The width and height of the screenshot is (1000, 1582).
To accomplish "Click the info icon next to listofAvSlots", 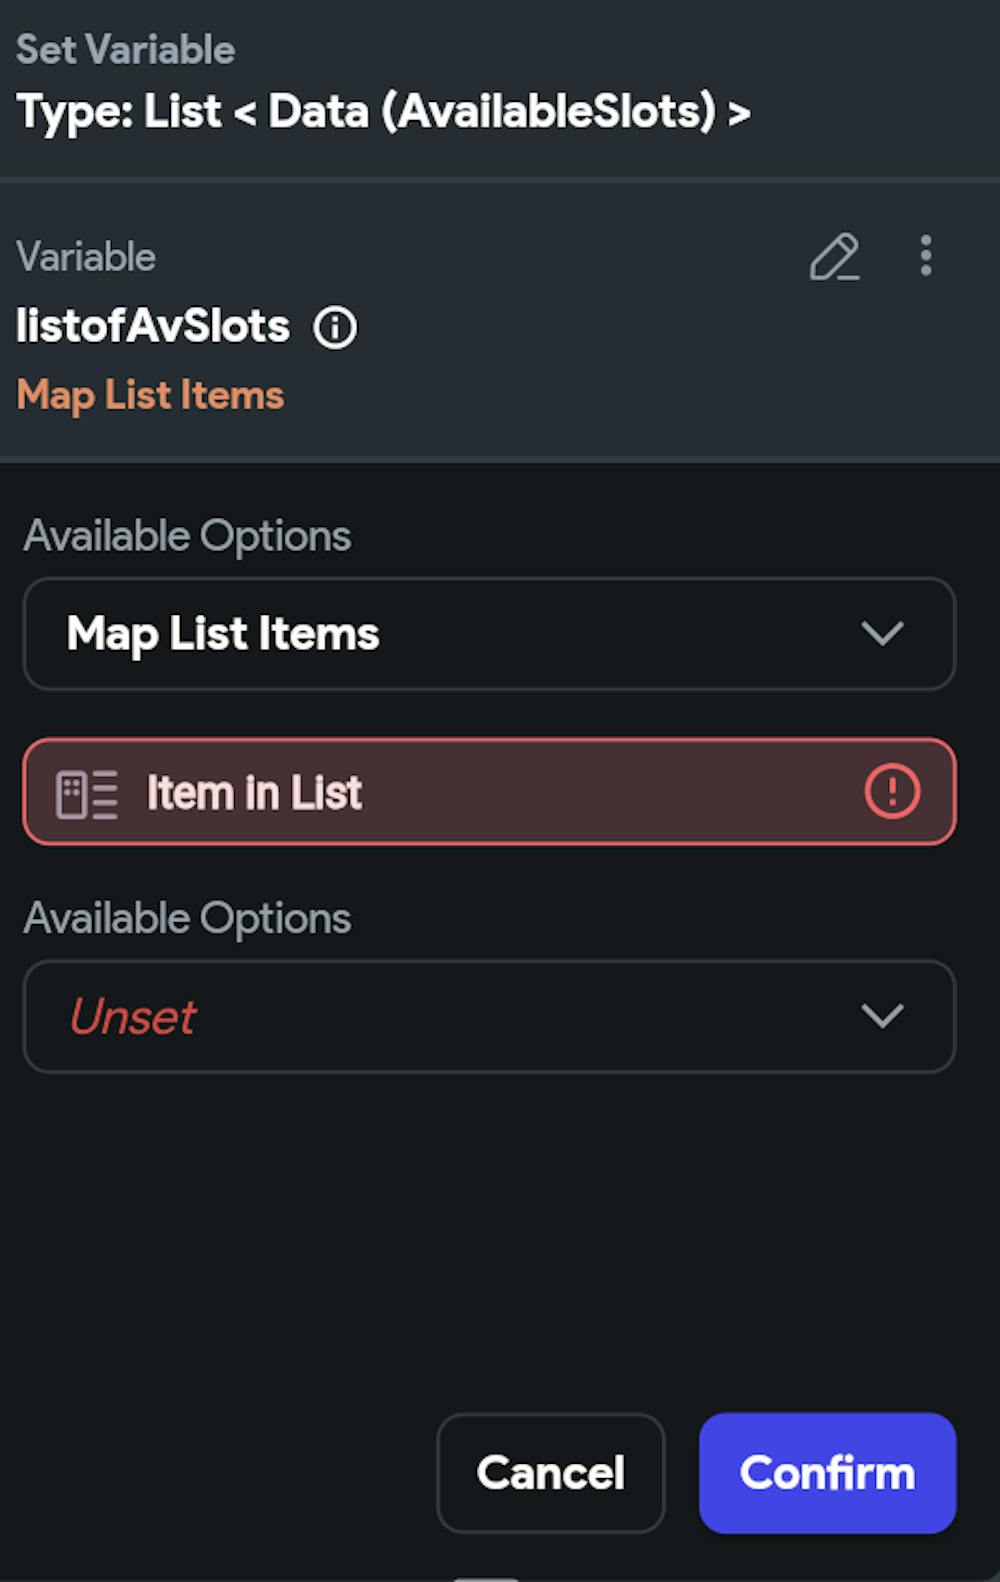I will [x=335, y=327].
